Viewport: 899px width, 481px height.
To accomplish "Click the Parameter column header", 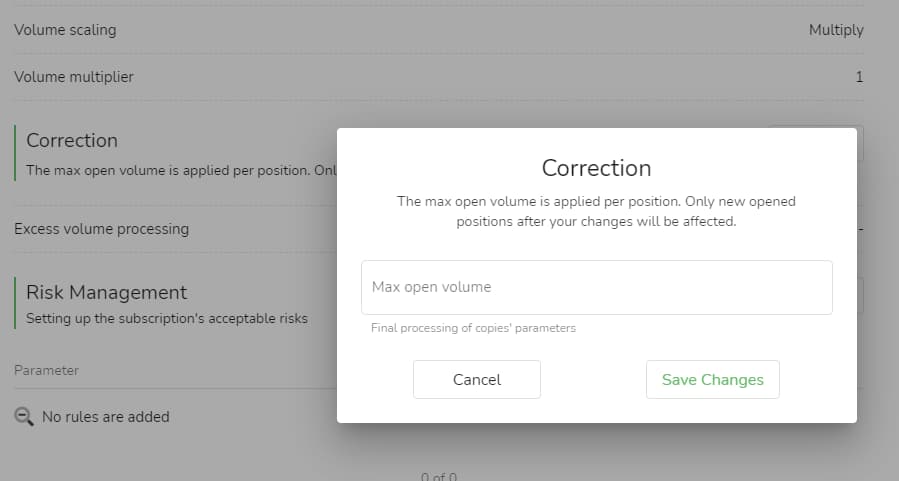I will (x=46, y=370).
